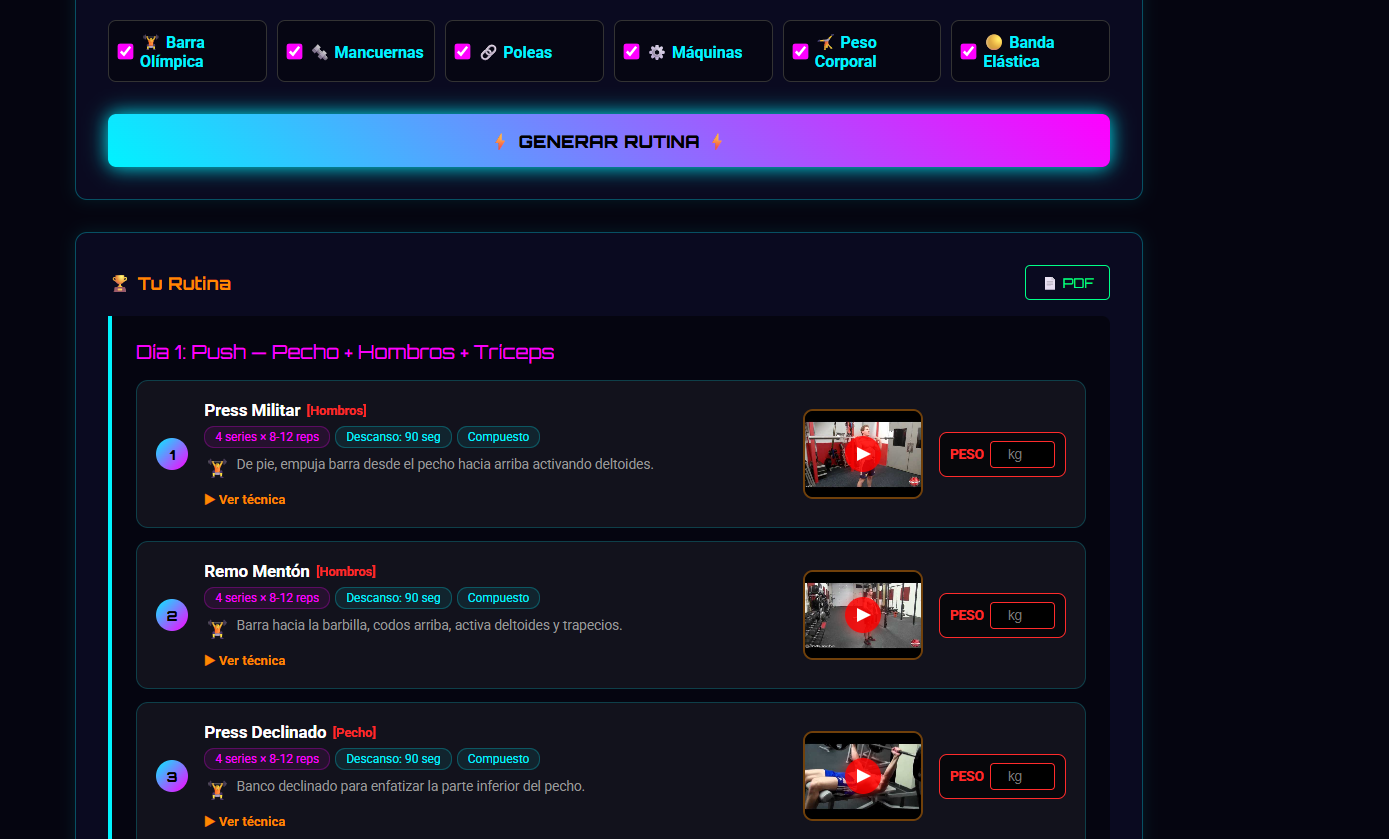
Task: Uncheck the Peso Corporal checkbox
Action: click(800, 52)
